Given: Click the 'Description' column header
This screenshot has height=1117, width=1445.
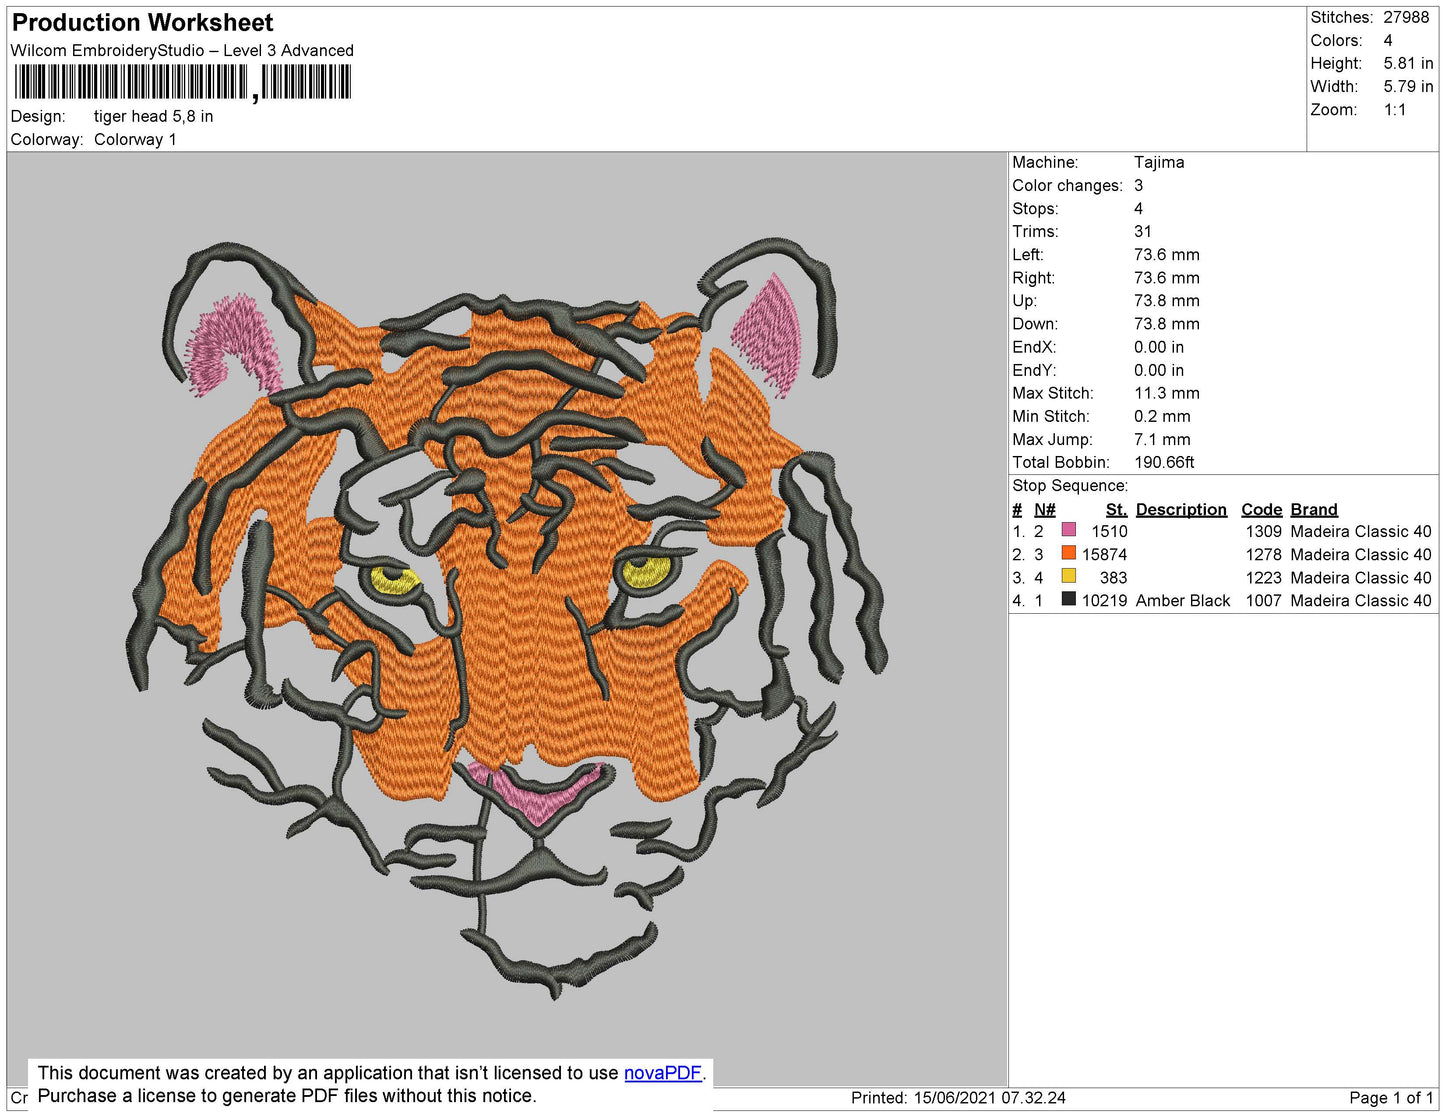Looking at the screenshot, I should pos(1181,509).
